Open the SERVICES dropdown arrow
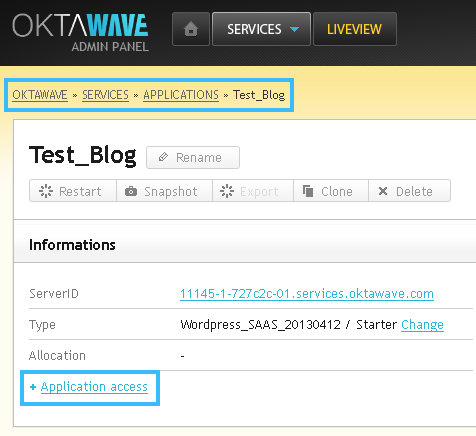This screenshot has height=436, width=476. [x=294, y=29]
